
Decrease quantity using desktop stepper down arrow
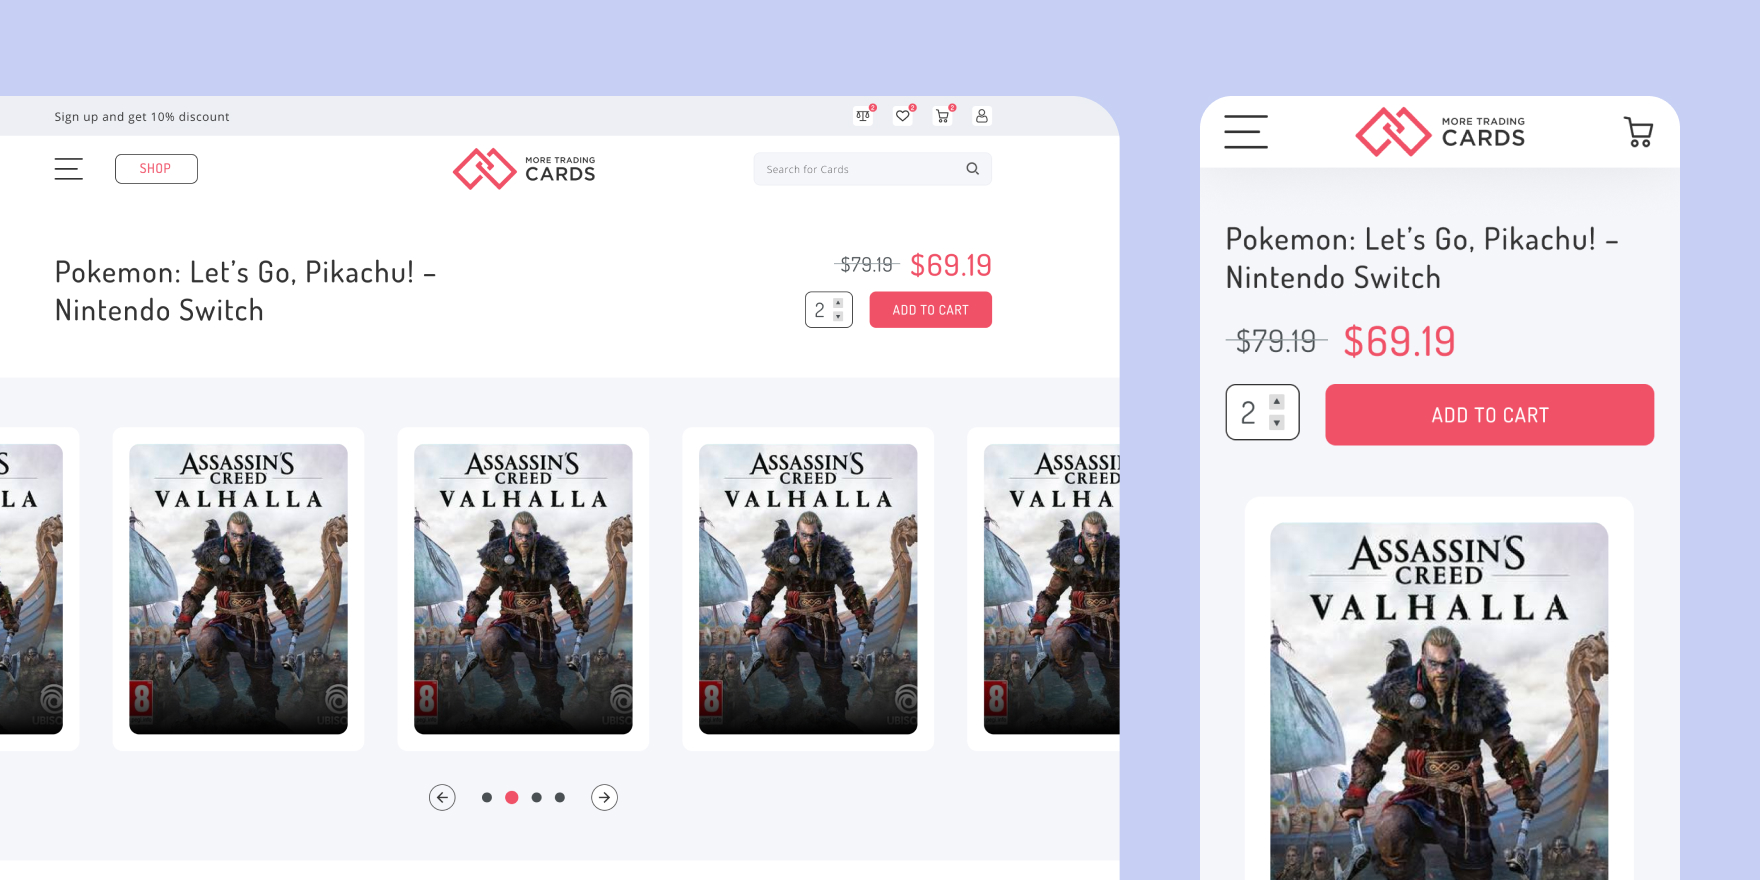[x=838, y=317]
